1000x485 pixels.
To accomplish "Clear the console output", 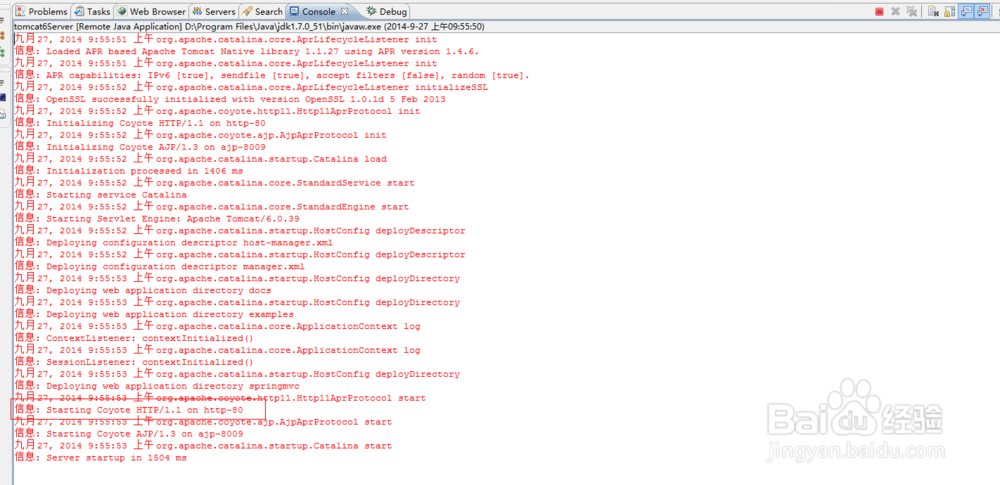I will (934, 11).
